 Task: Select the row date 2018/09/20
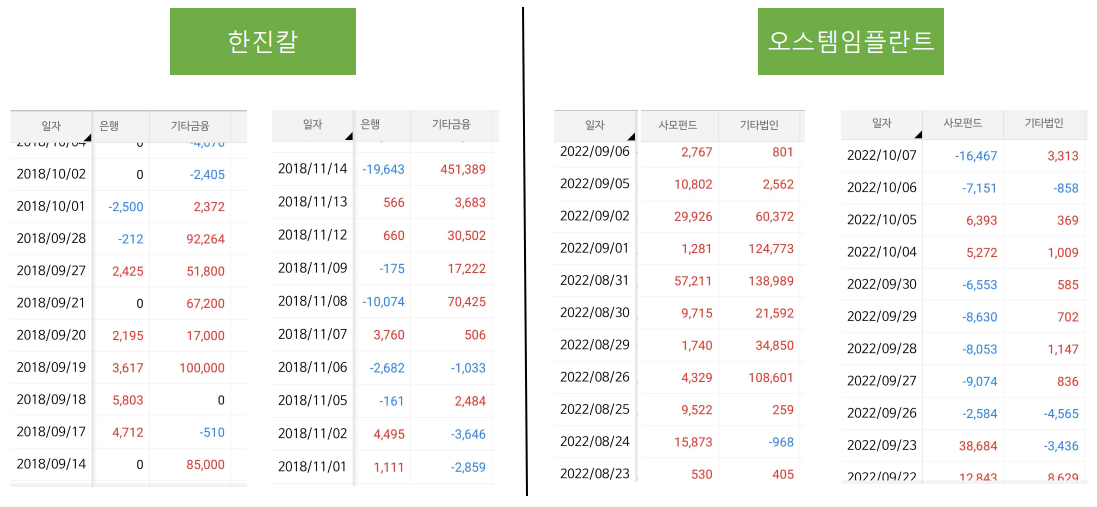(51, 335)
